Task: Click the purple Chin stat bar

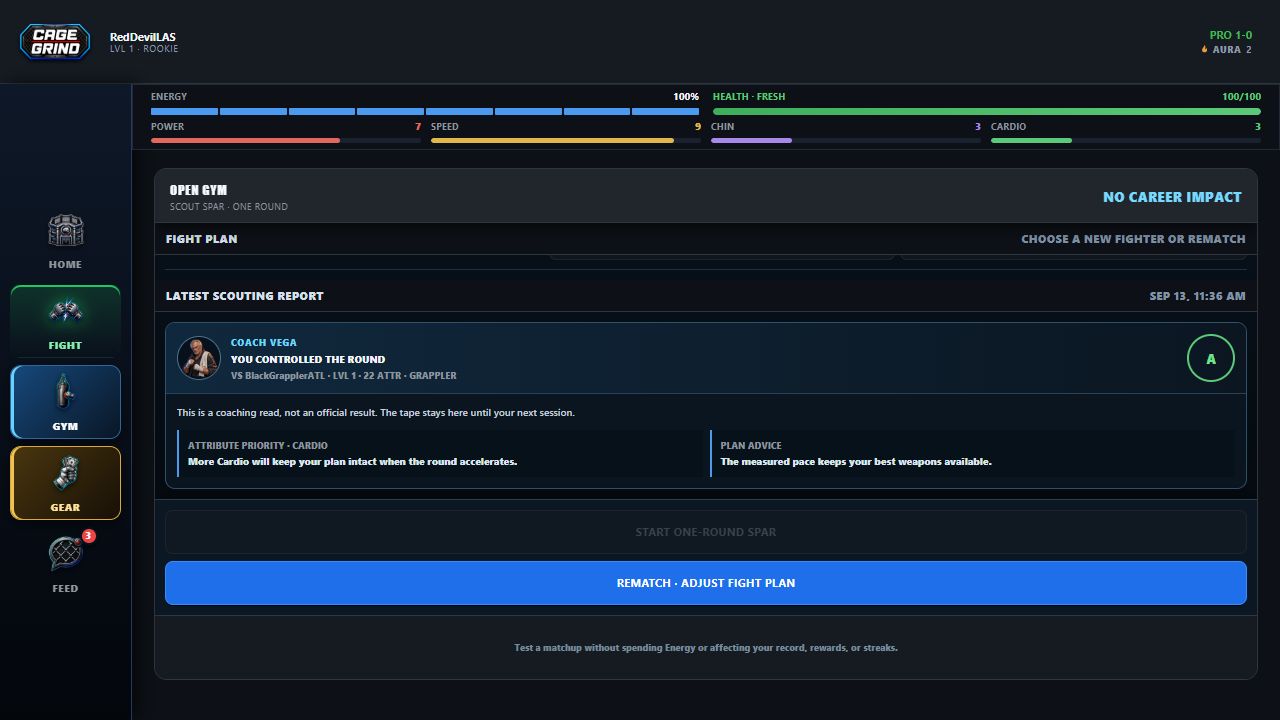Action: click(846, 141)
